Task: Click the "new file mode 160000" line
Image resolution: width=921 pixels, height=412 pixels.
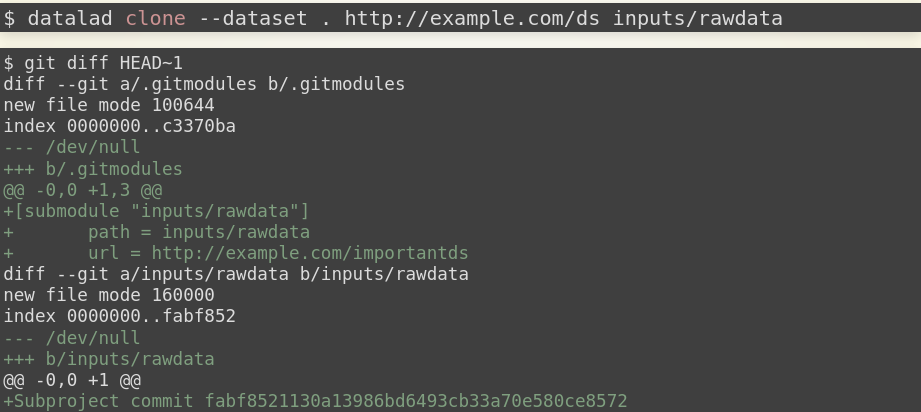Action: pyautogui.click(x=109, y=295)
